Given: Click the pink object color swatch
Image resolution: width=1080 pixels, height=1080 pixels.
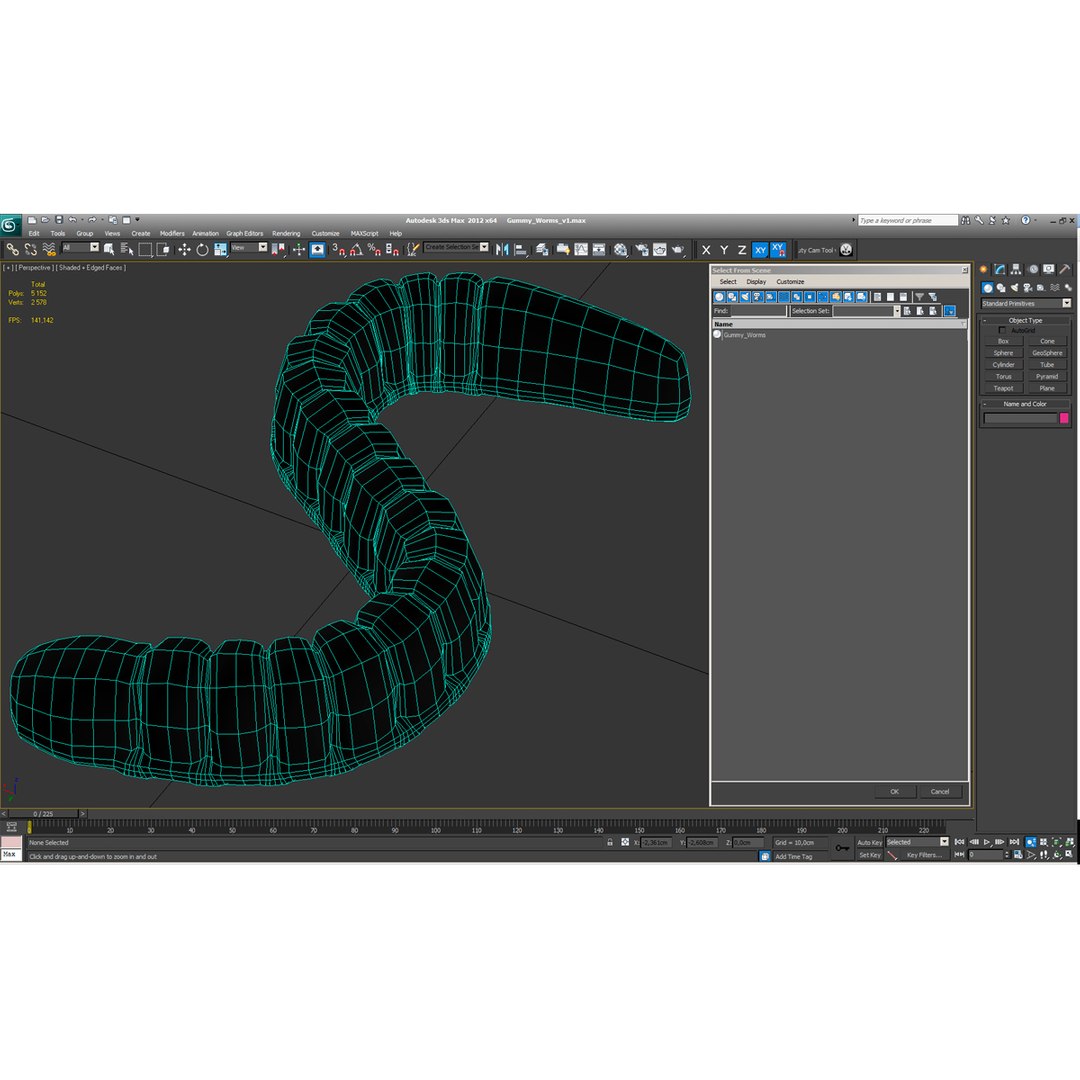Looking at the screenshot, I should (1064, 418).
